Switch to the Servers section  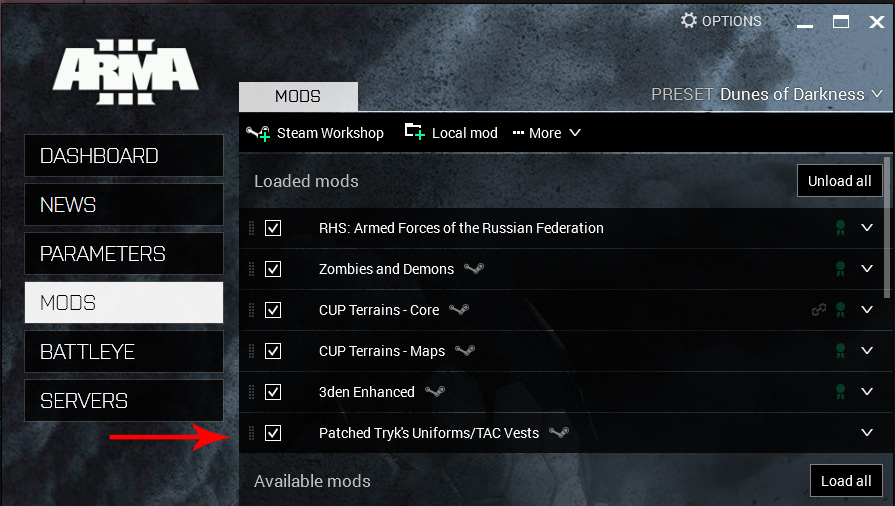123,401
